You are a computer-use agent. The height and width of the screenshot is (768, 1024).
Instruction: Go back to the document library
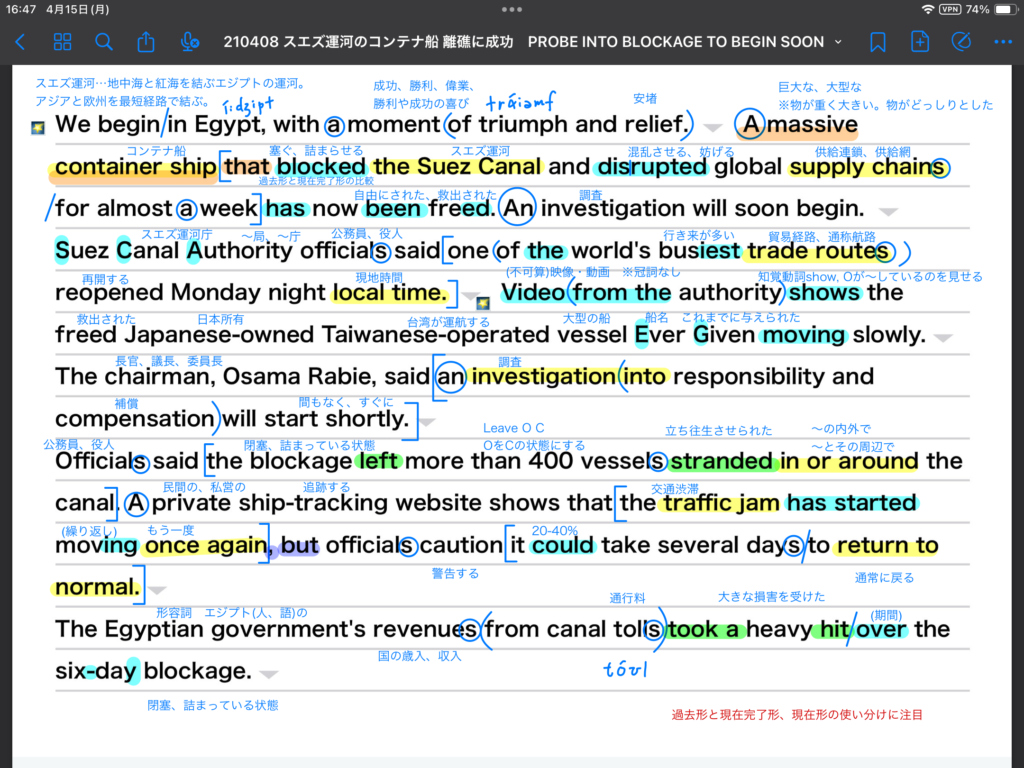[x=20, y=42]
